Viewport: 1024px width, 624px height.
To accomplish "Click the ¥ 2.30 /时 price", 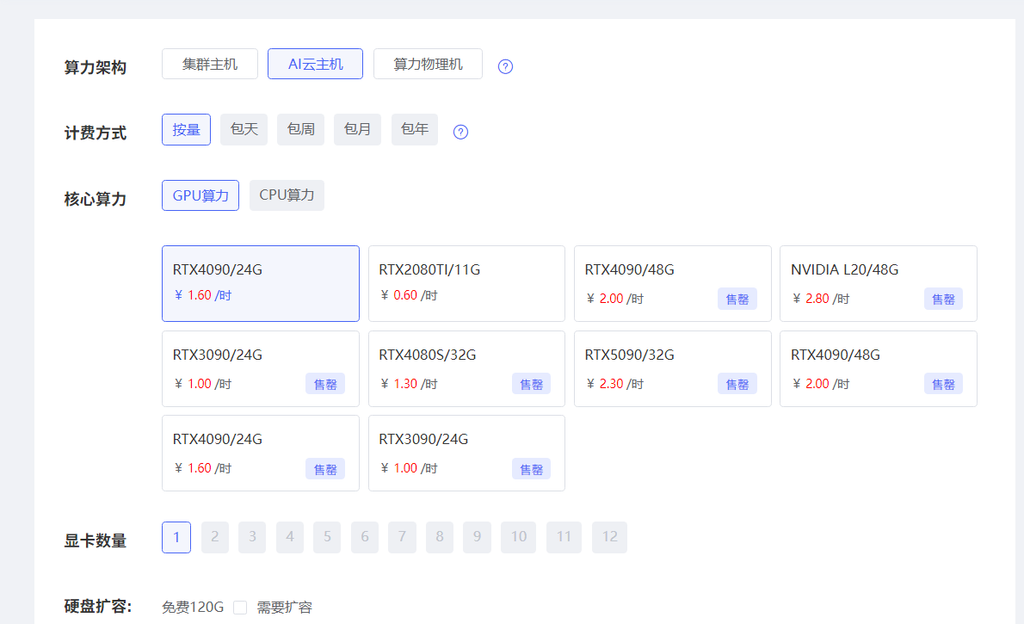I will (x=615, y=384).
